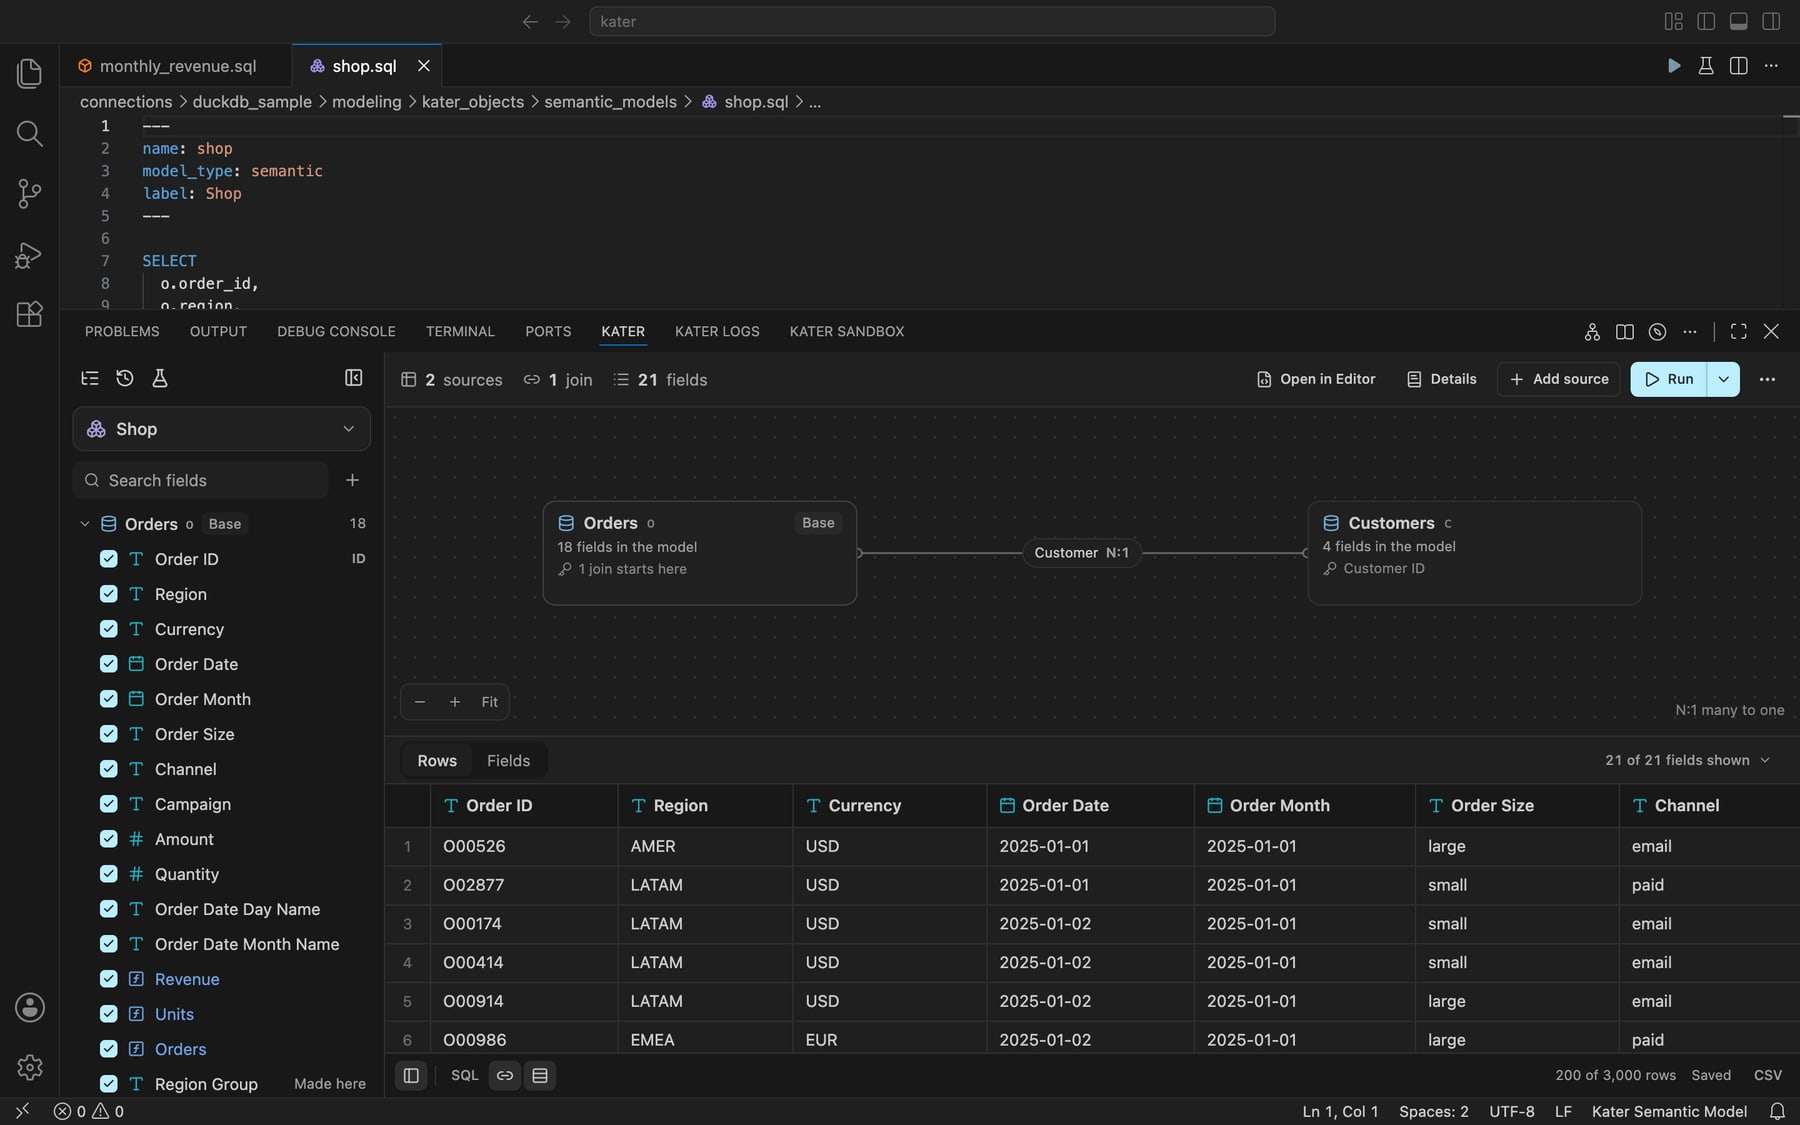This screenshot has height=1125, width=1800.
Task: Switch to the TERMINAL panel tab
Action: pyautogui.click(x=460, y=331)
